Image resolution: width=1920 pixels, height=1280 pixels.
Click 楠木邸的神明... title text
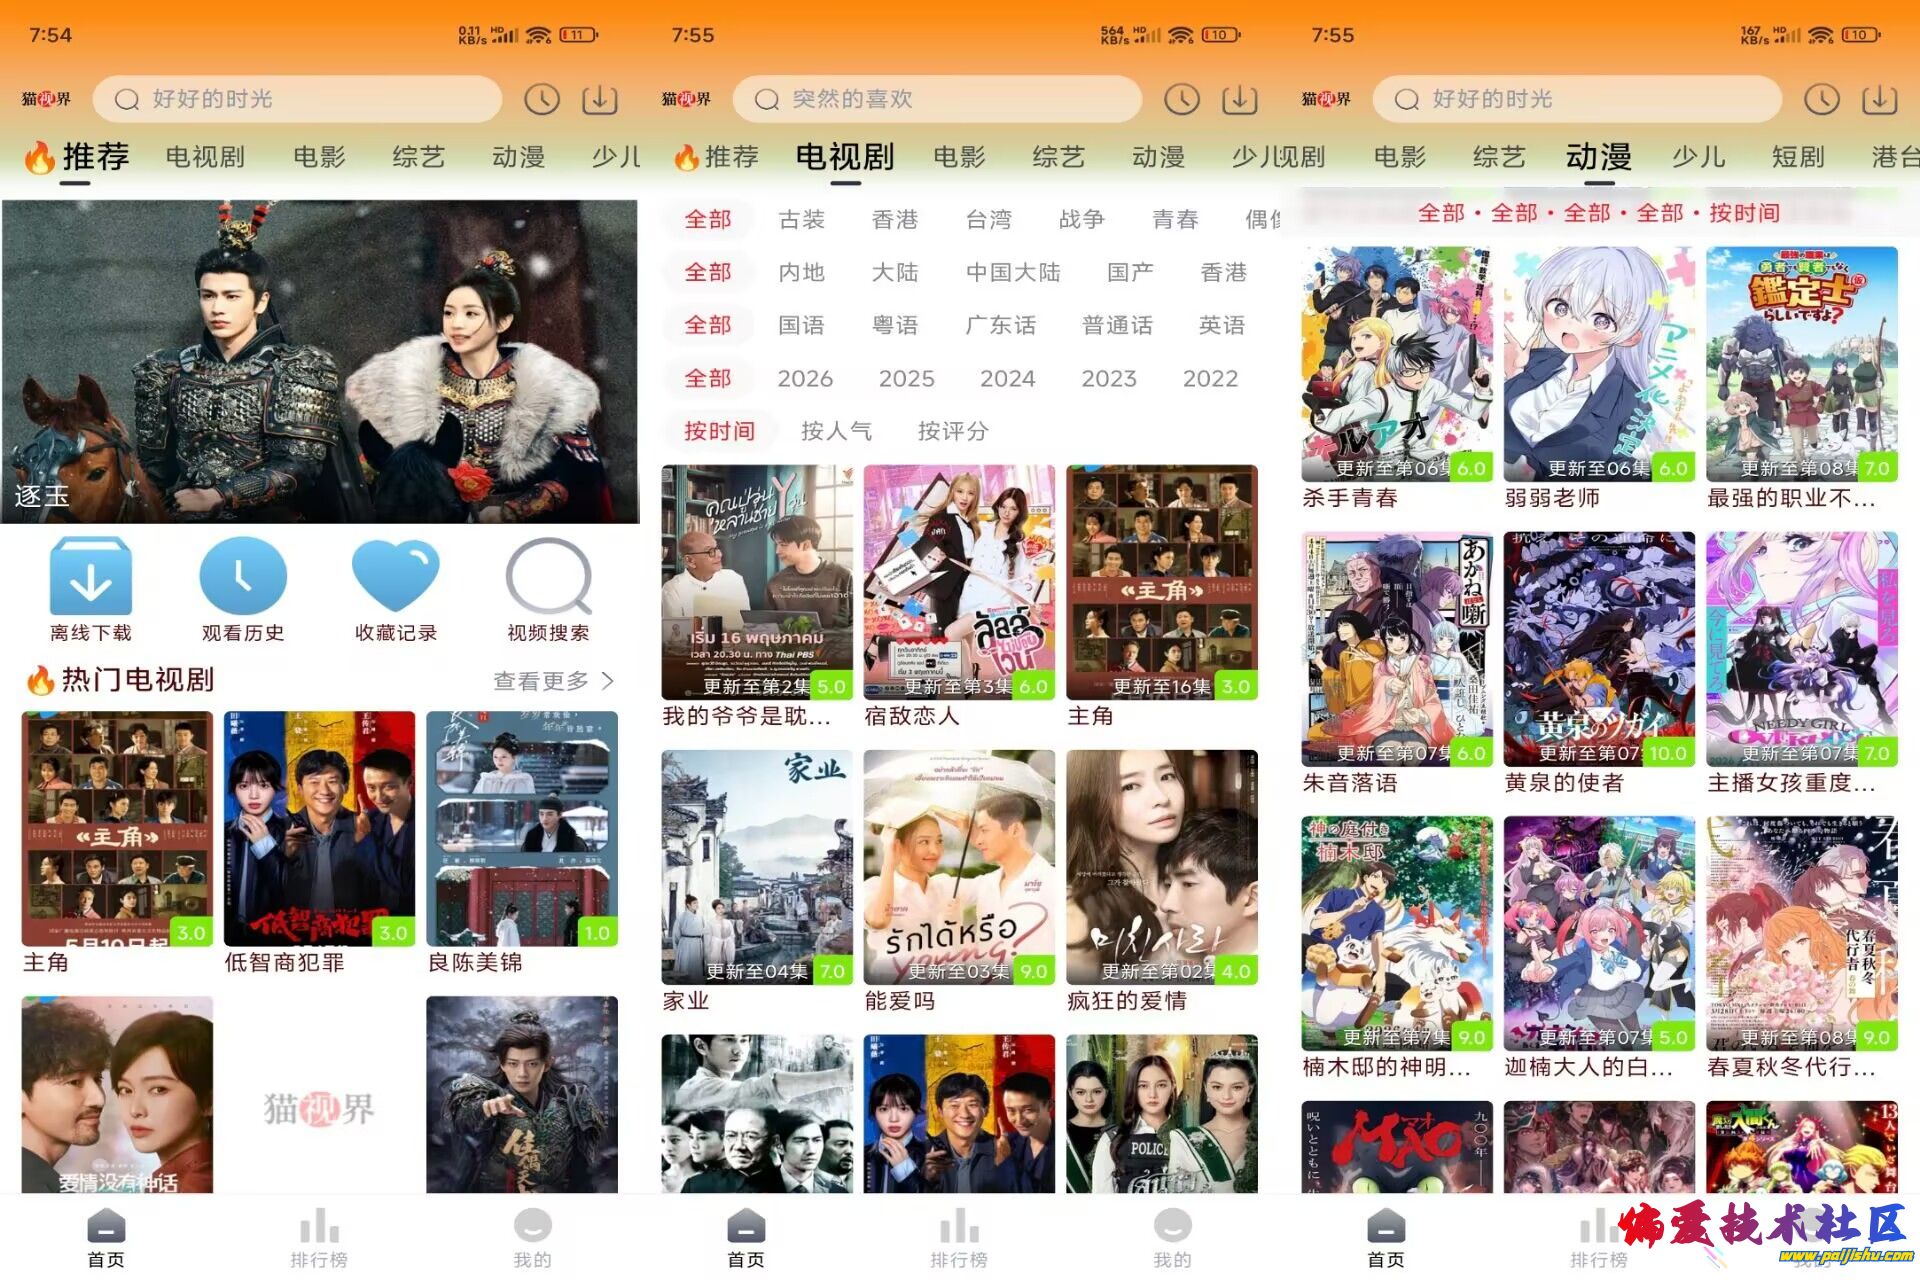point(1386,1067)
